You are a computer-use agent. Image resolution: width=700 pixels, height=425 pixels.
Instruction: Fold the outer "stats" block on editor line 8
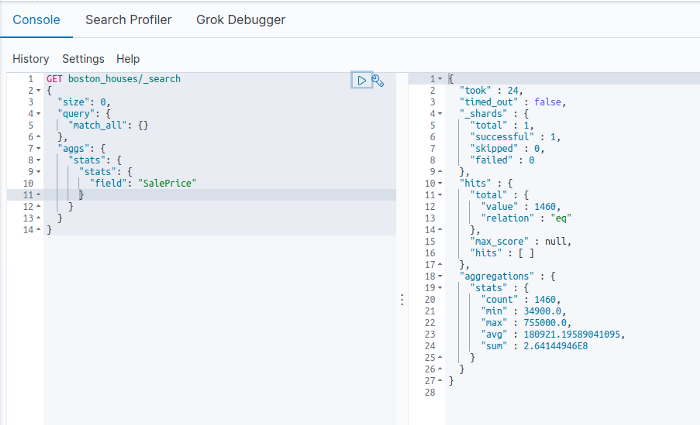point(38,160)
